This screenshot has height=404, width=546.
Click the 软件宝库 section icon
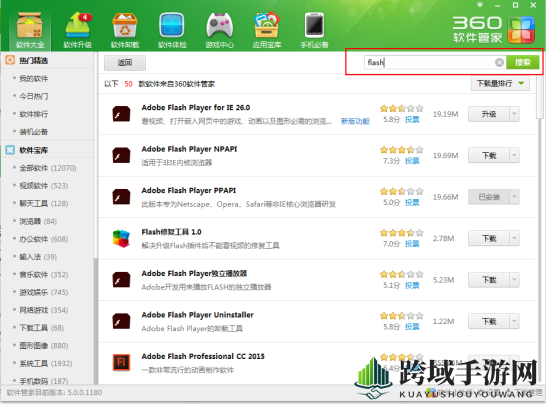coord(10,150)
